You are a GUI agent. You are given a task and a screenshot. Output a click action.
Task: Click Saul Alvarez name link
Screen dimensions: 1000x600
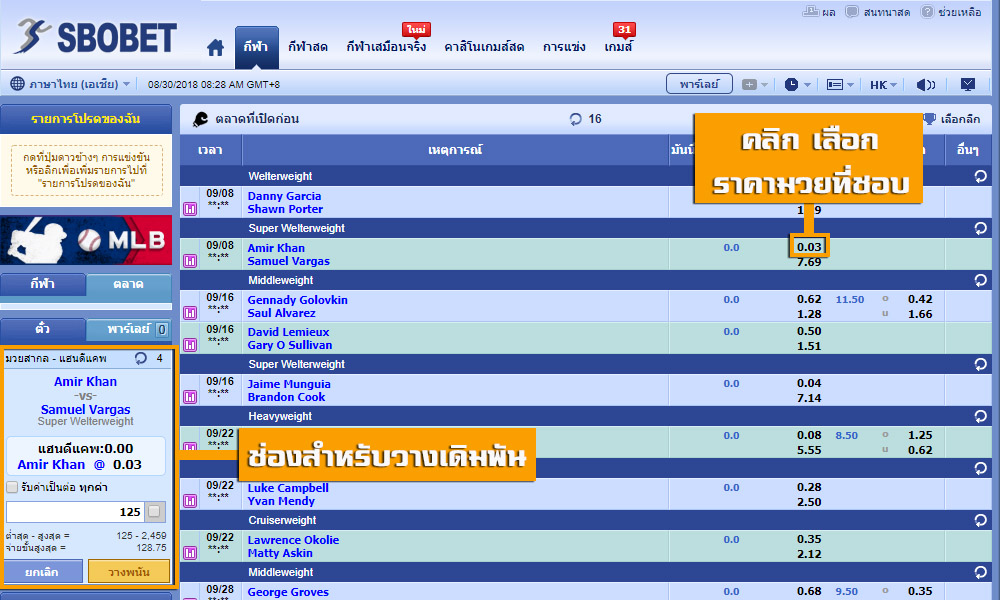point(281,313)
